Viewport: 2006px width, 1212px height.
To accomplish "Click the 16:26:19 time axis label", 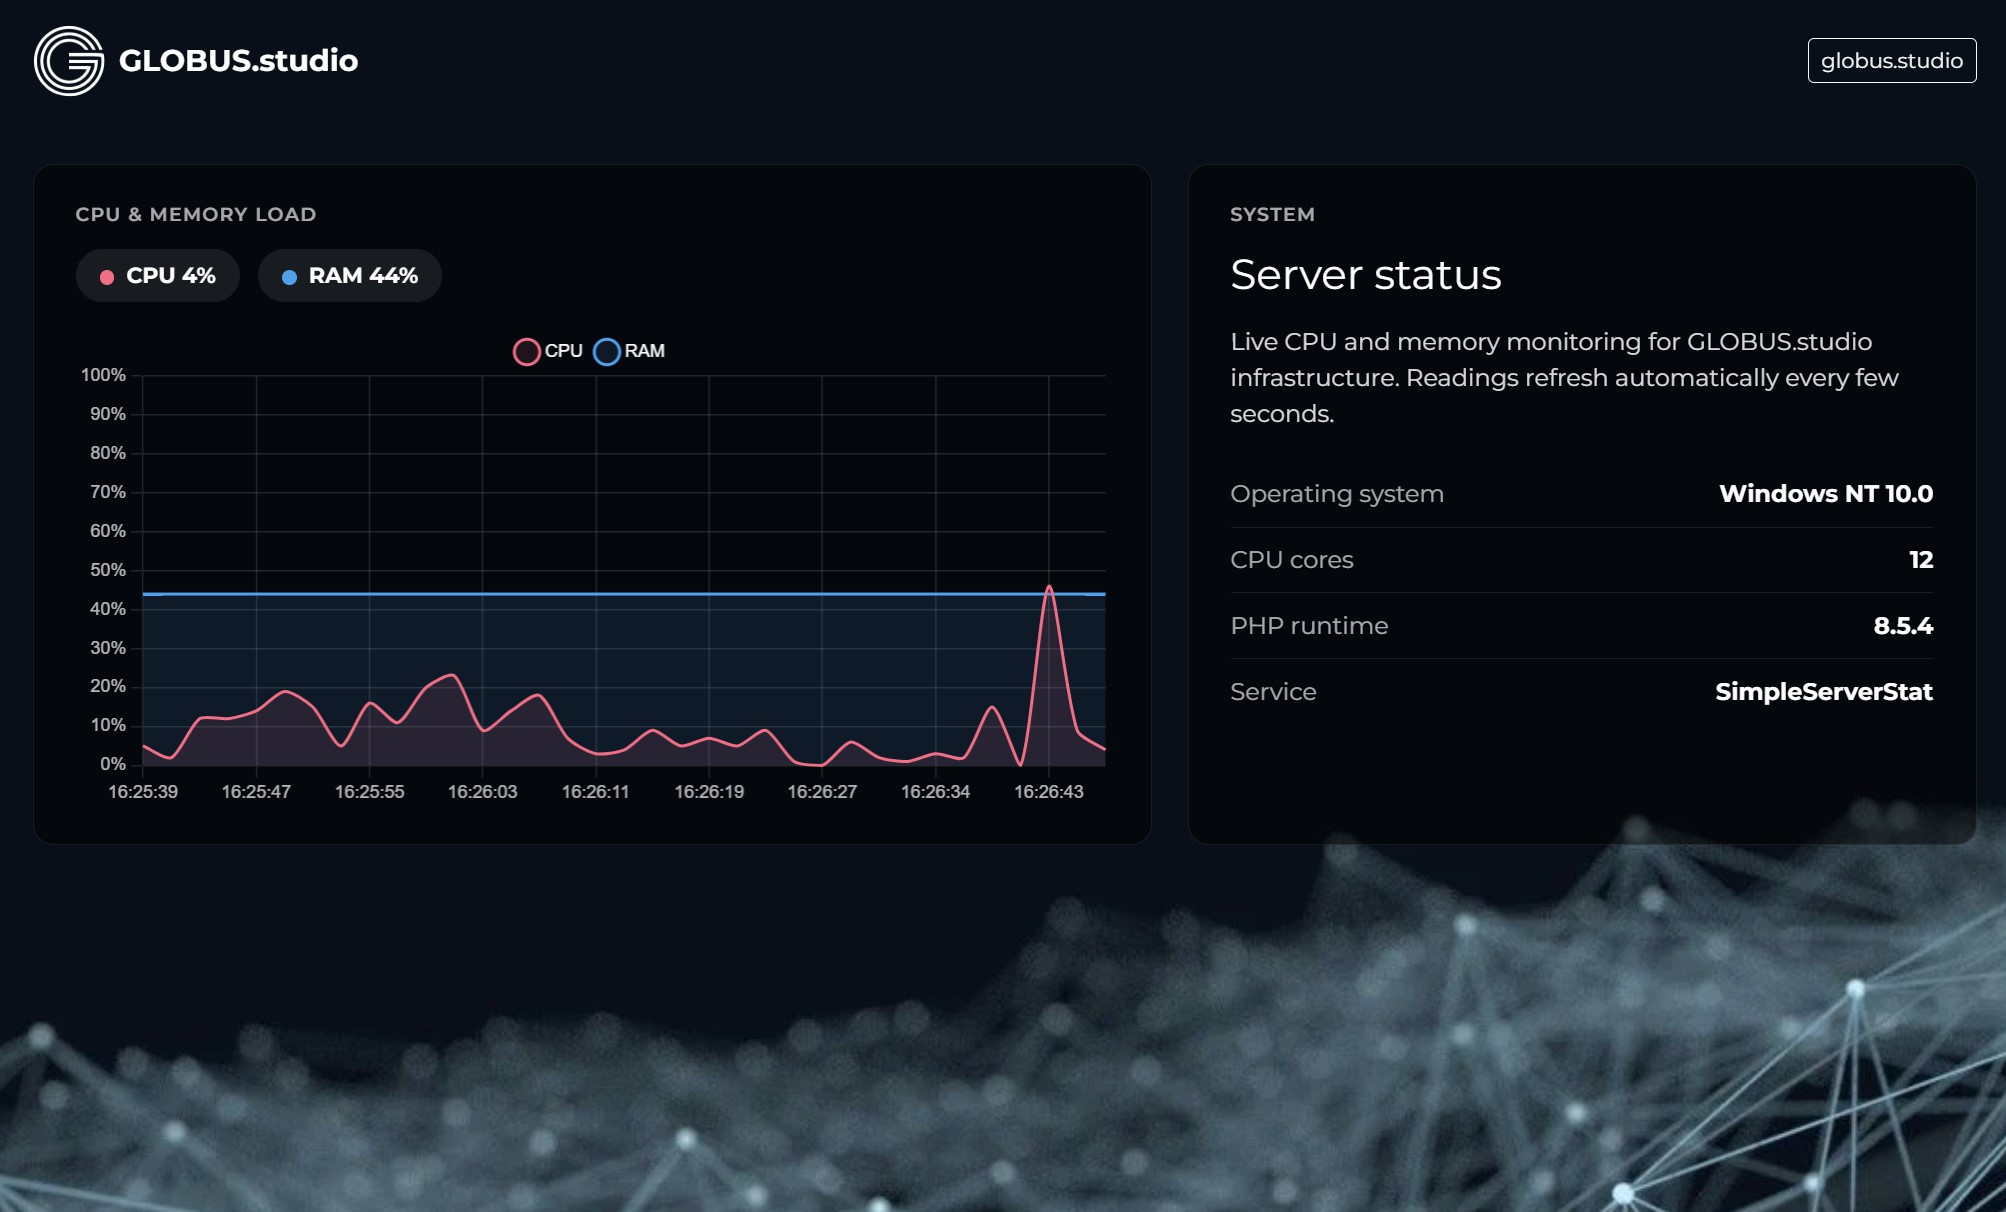I will [709, 792].
